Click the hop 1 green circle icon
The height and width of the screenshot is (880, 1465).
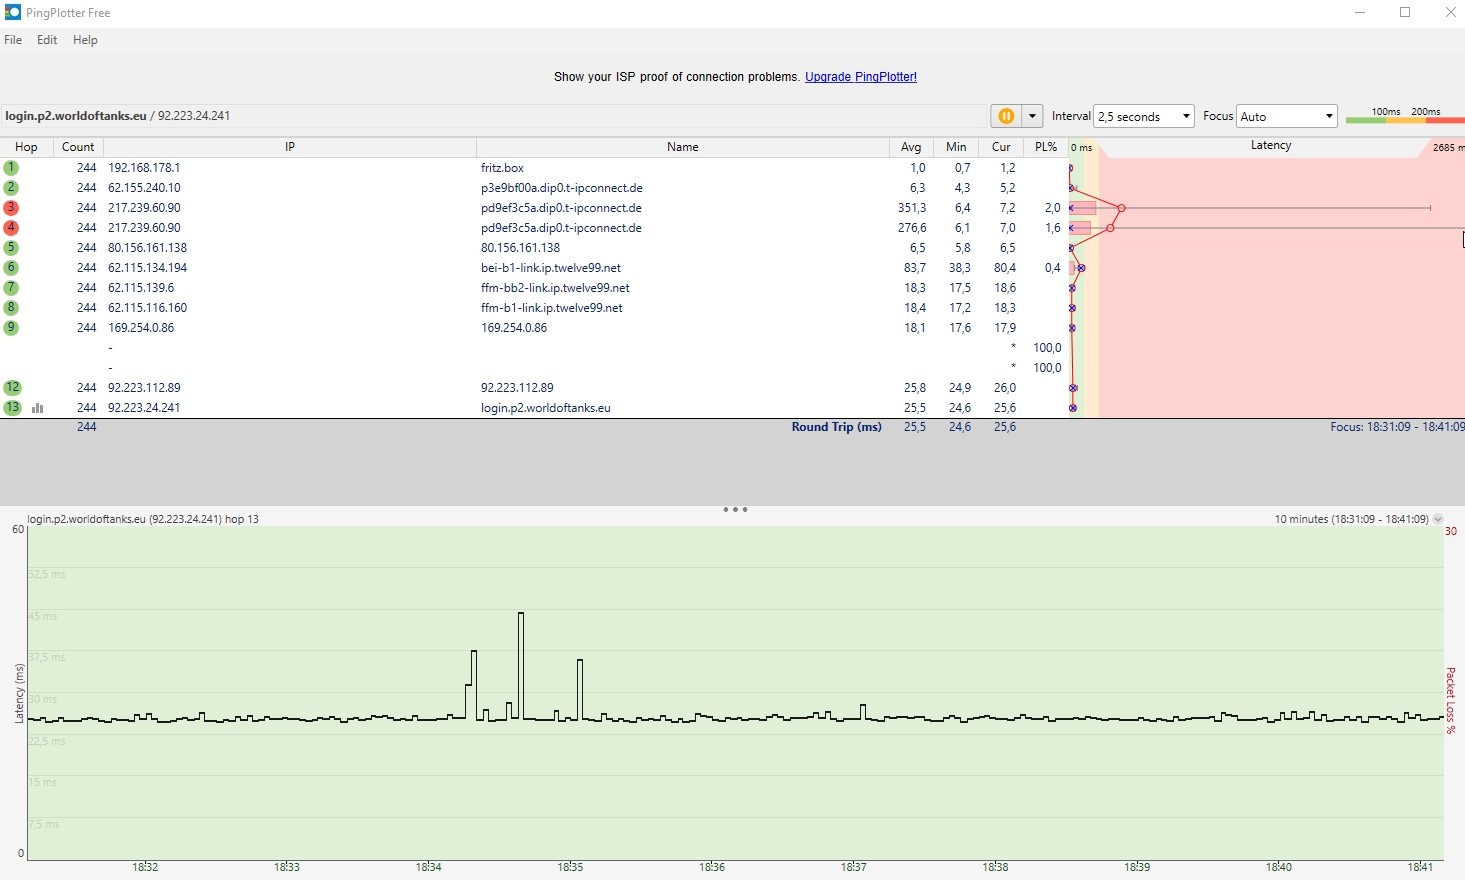(x=11, y=168)
